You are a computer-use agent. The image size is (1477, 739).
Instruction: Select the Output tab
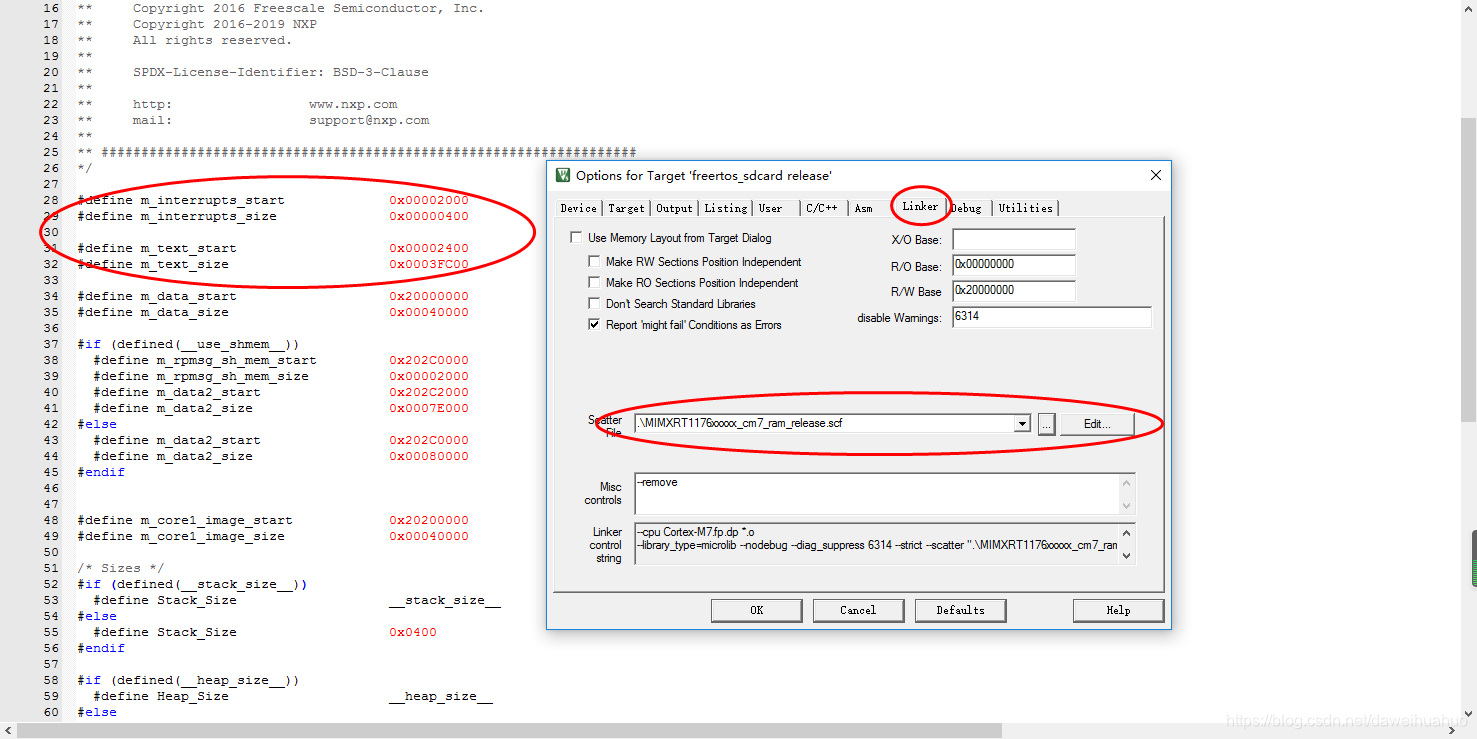click(674, 208)
